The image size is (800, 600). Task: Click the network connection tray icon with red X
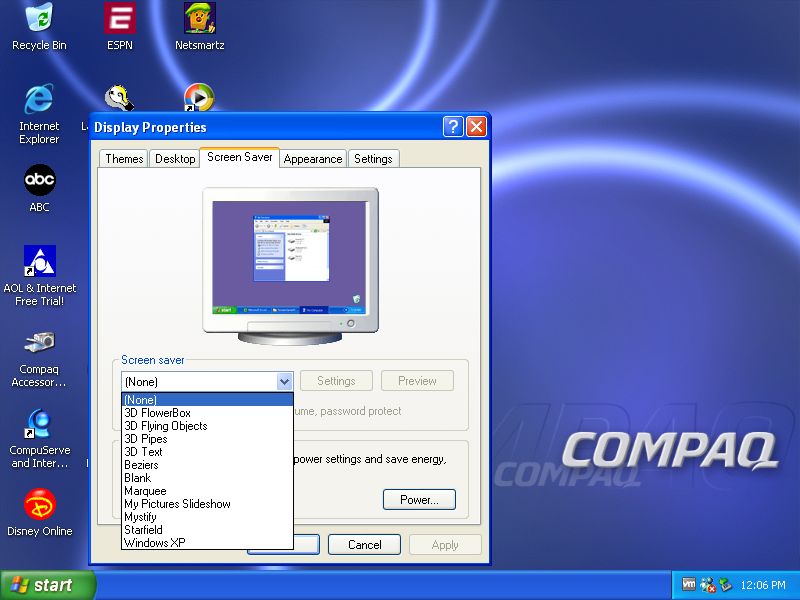click(x=708, y=585)
